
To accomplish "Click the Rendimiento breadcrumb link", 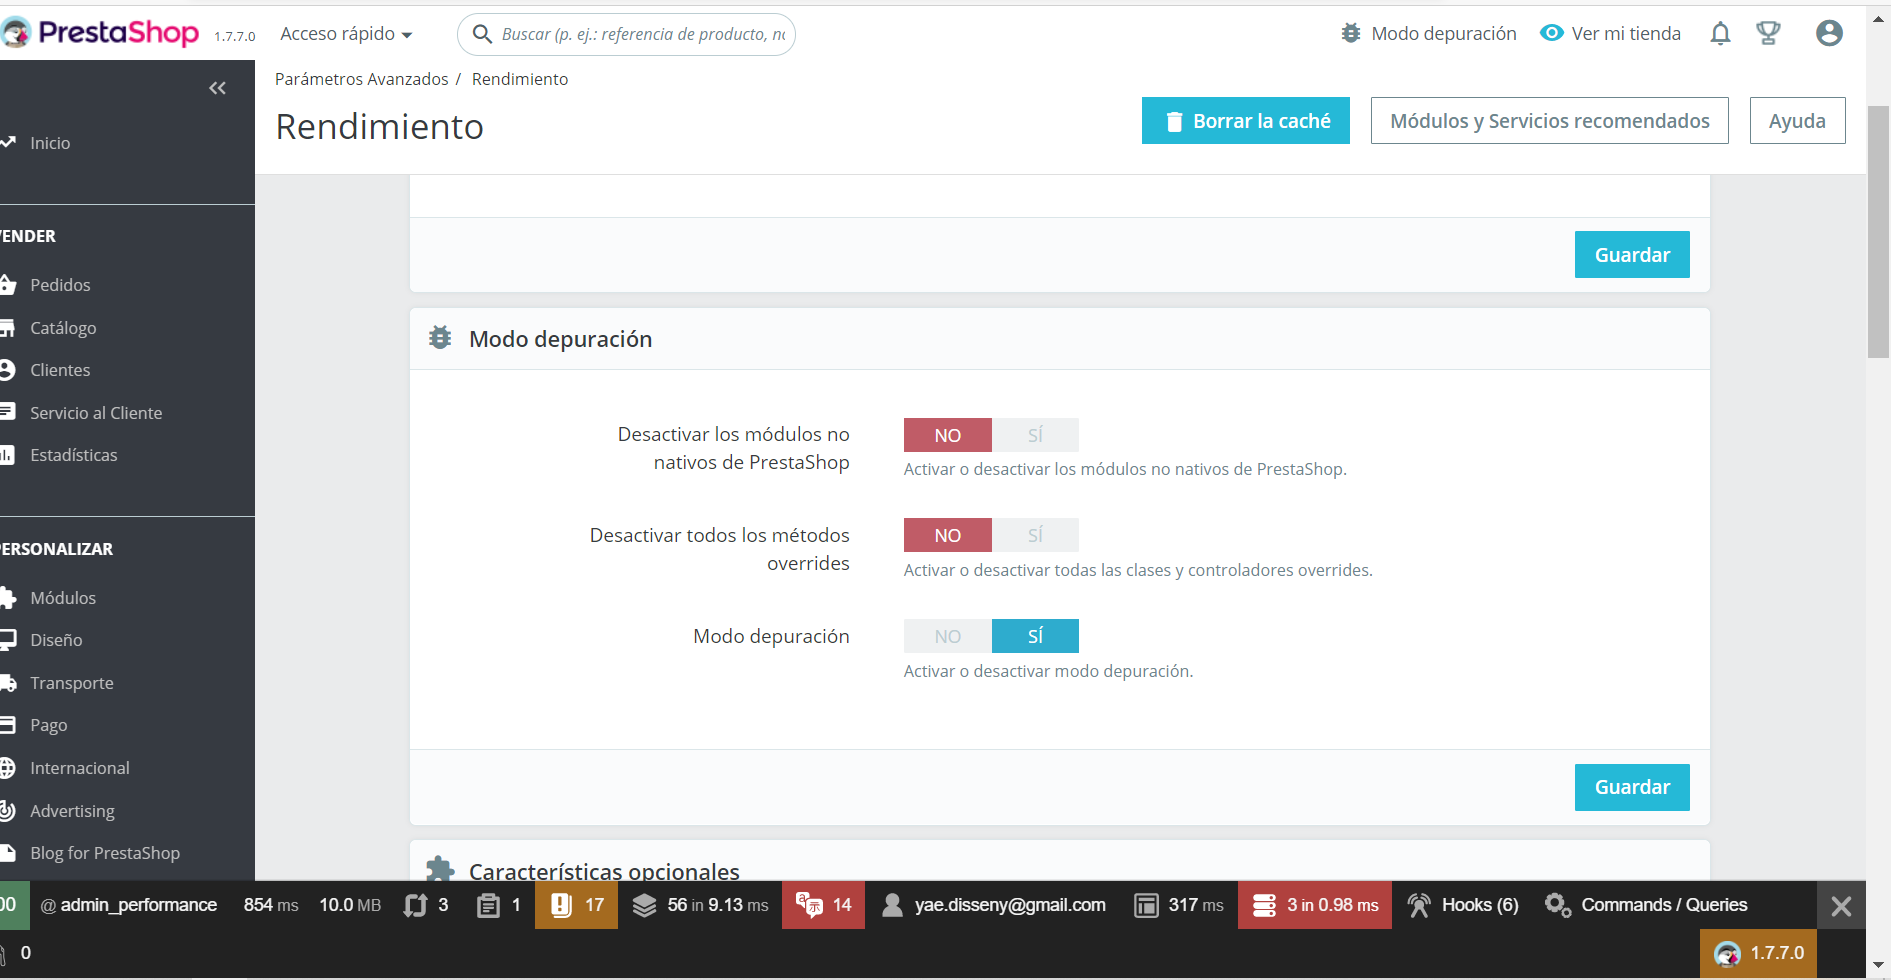I will coord(520,79).
